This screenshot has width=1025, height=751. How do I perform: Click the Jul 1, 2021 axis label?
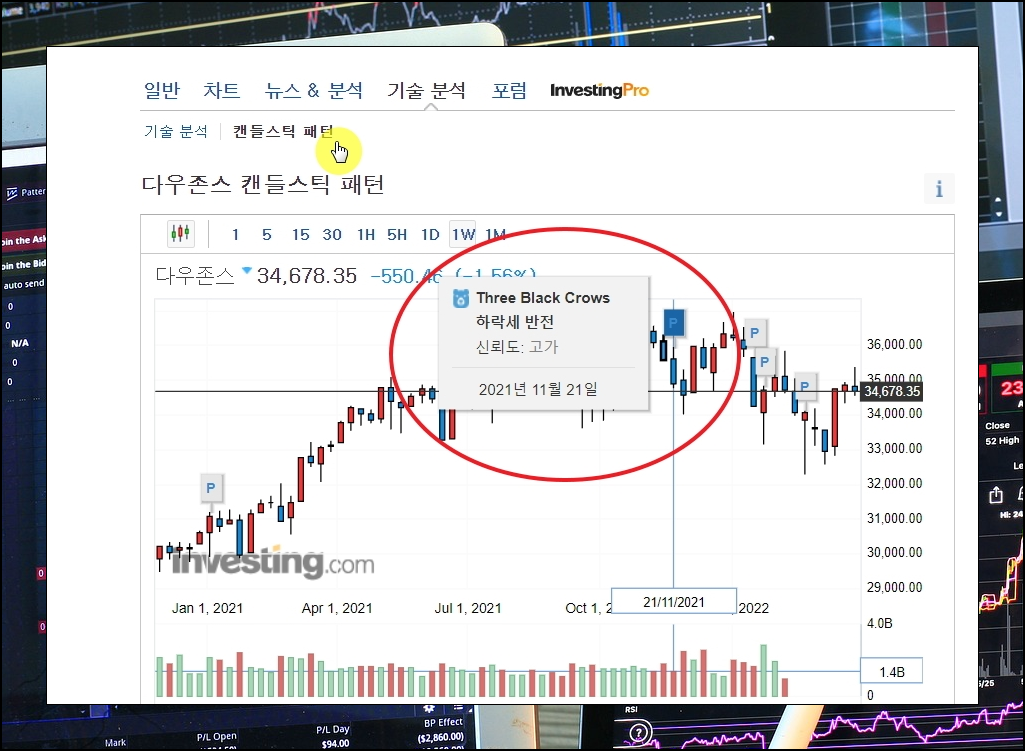[x=468, y=608]
